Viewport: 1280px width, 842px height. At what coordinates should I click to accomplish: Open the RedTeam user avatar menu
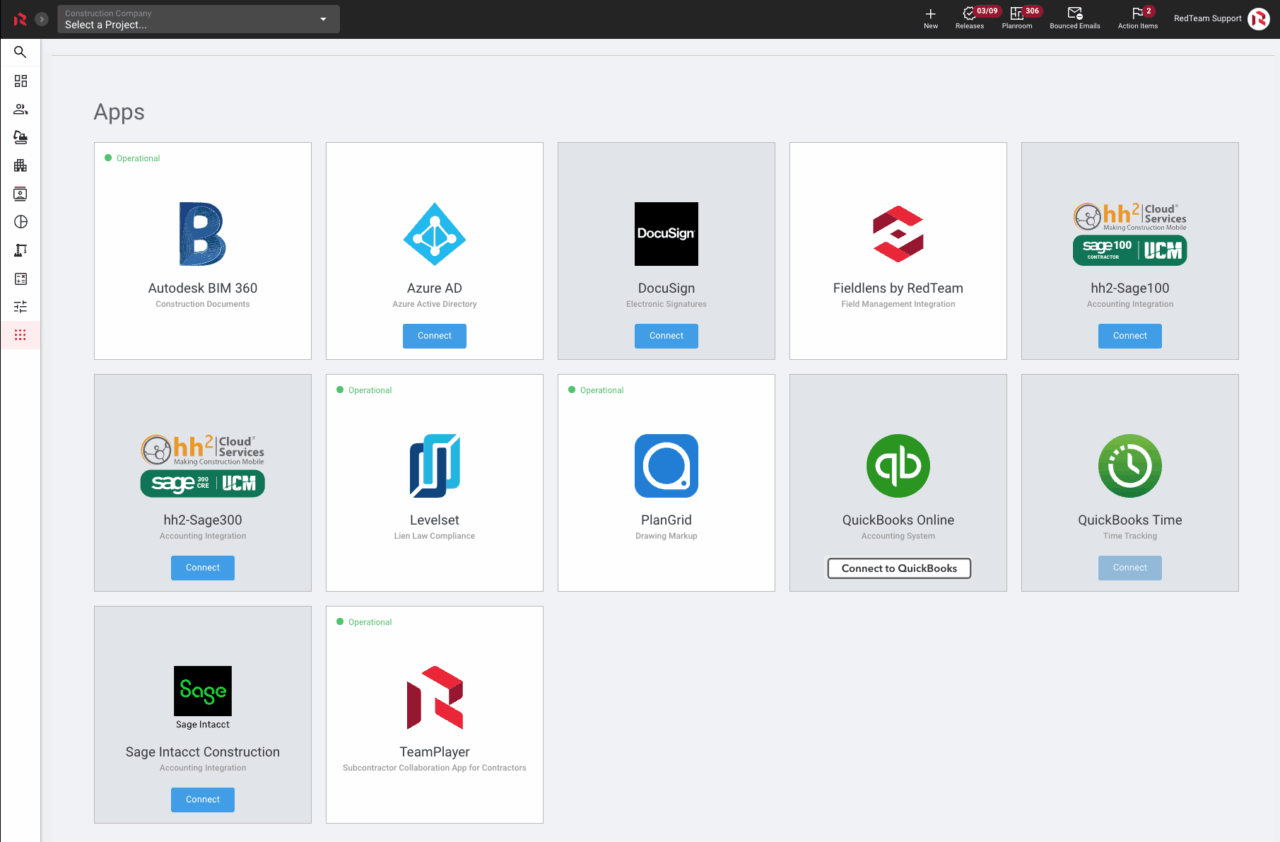pos(1259,19)
